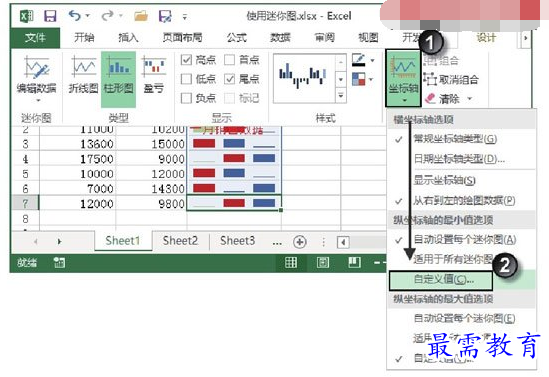Open the 文件 menu tab
The height and width of the screenshot is (377, 549).
click(35, 37)
